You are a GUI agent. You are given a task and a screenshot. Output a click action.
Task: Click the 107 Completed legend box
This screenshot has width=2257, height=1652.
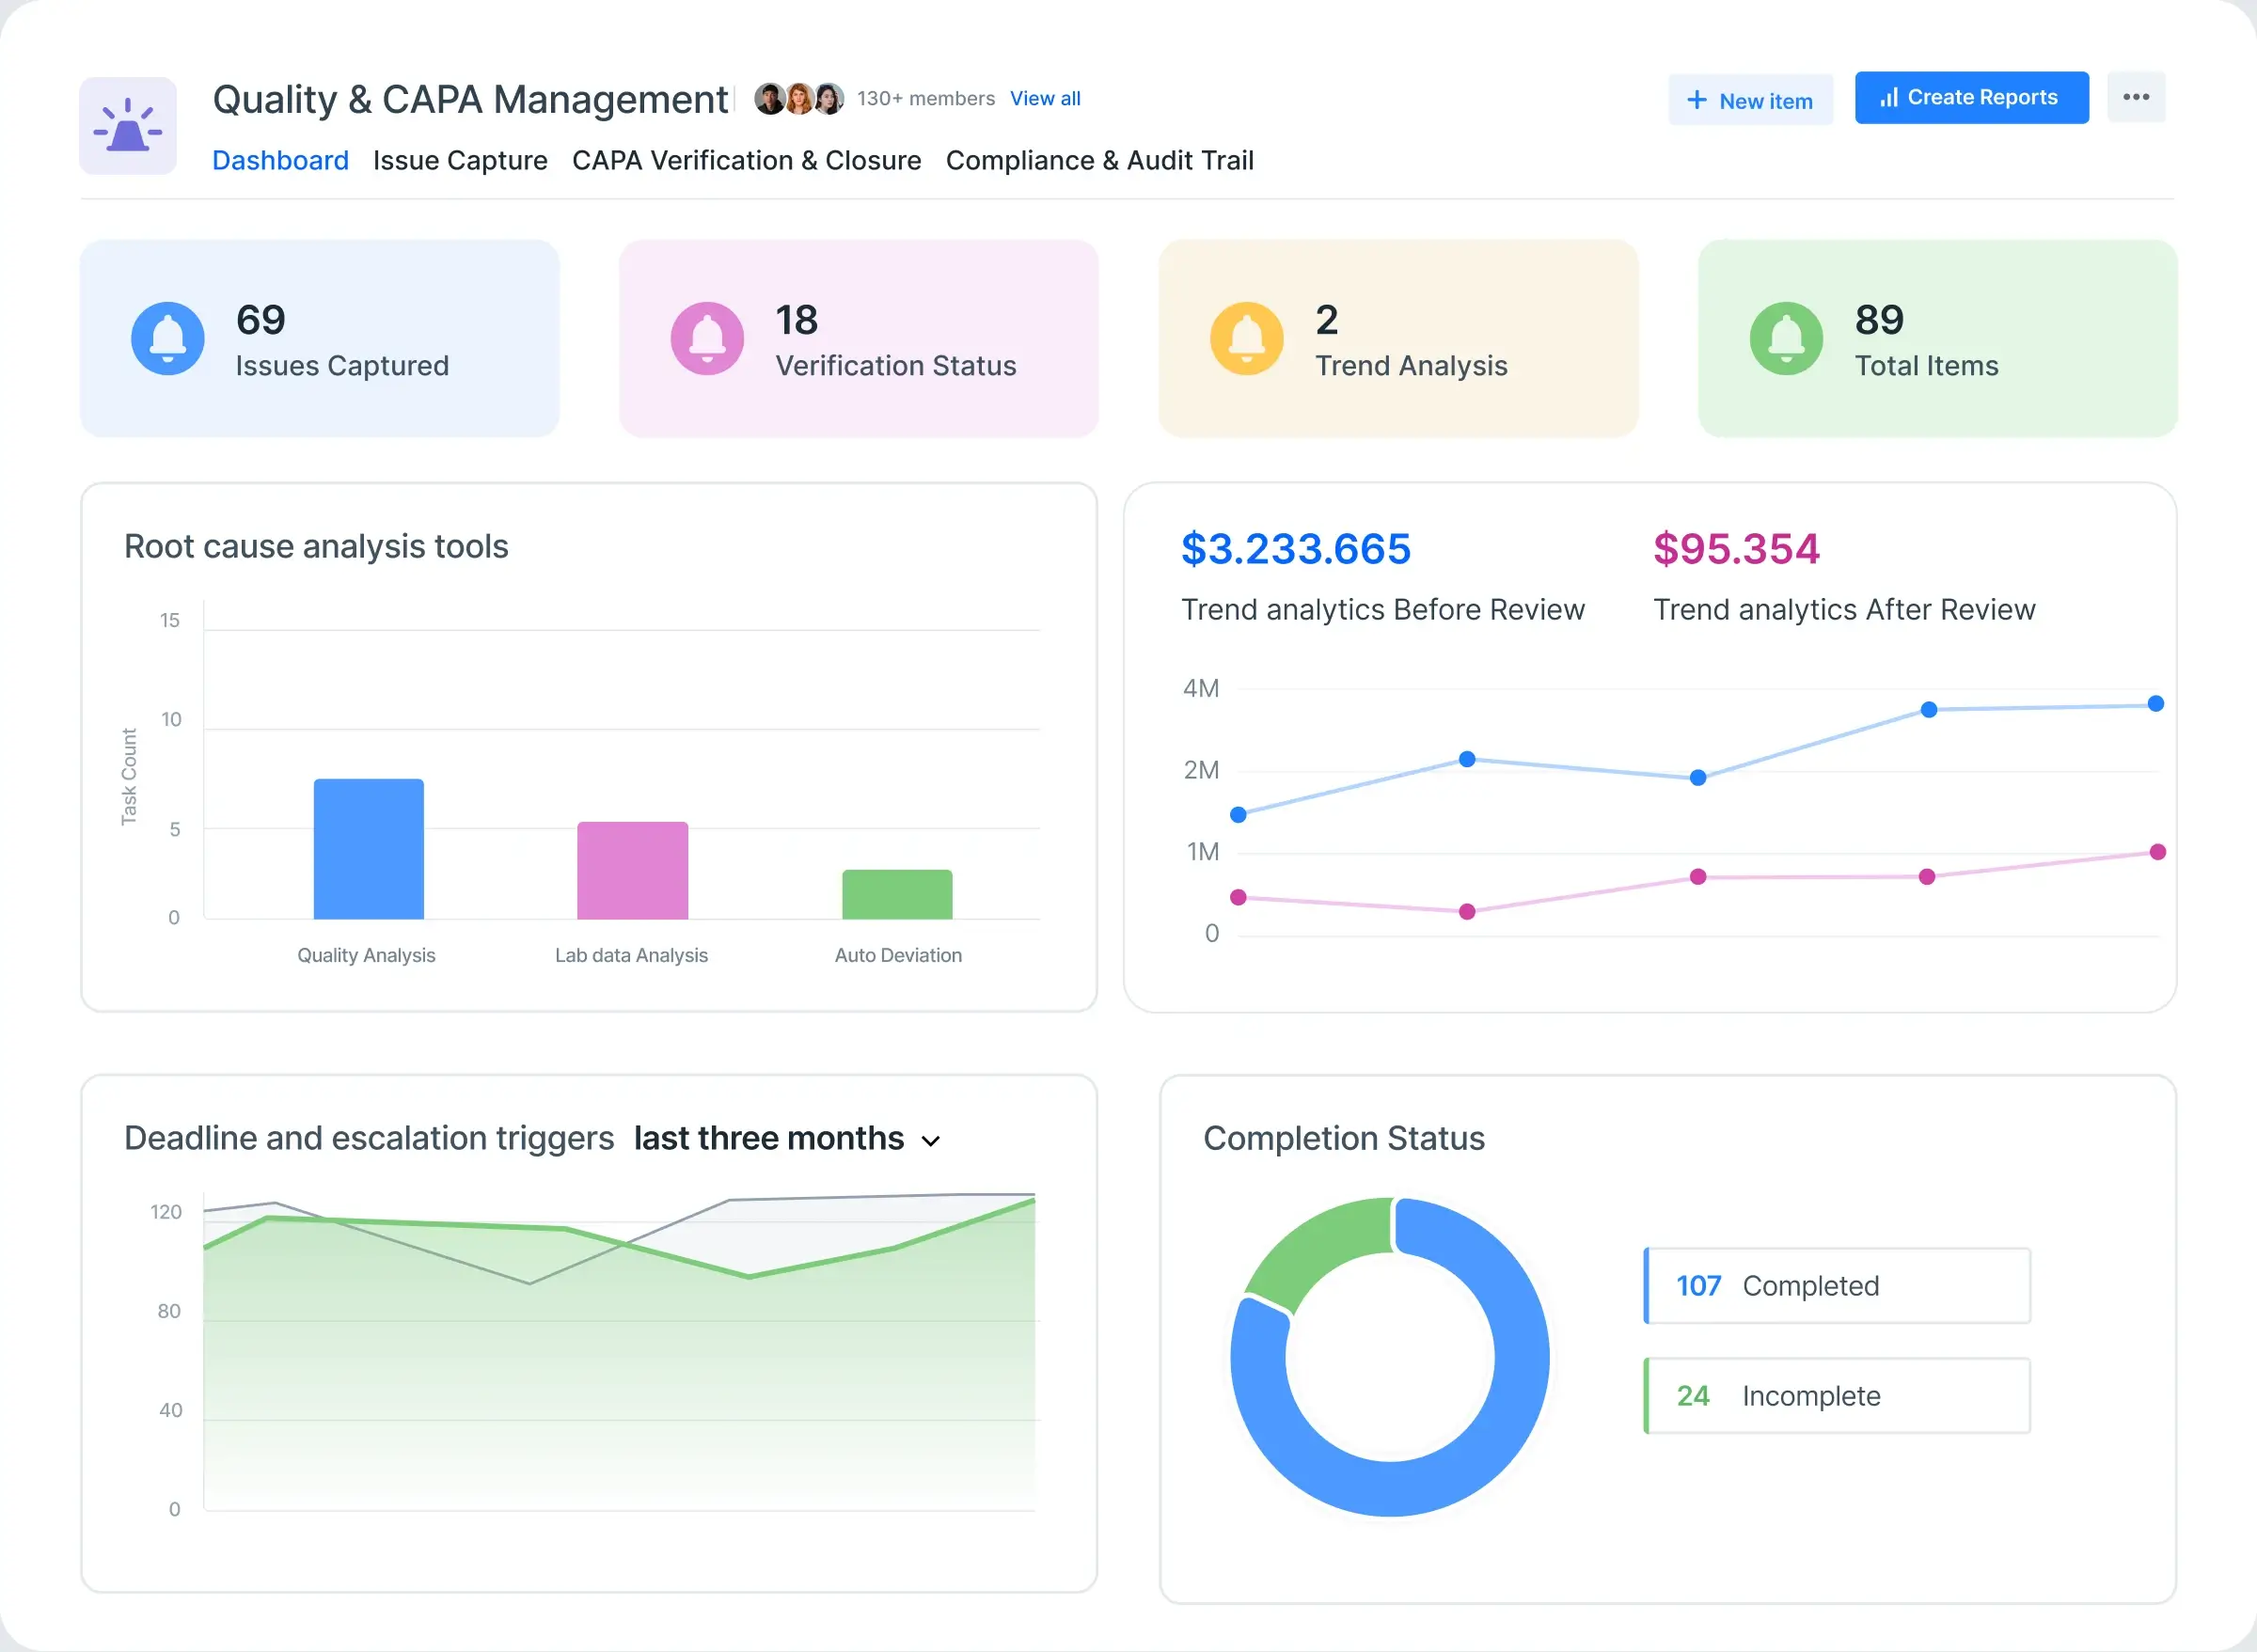[1837, 1286]
